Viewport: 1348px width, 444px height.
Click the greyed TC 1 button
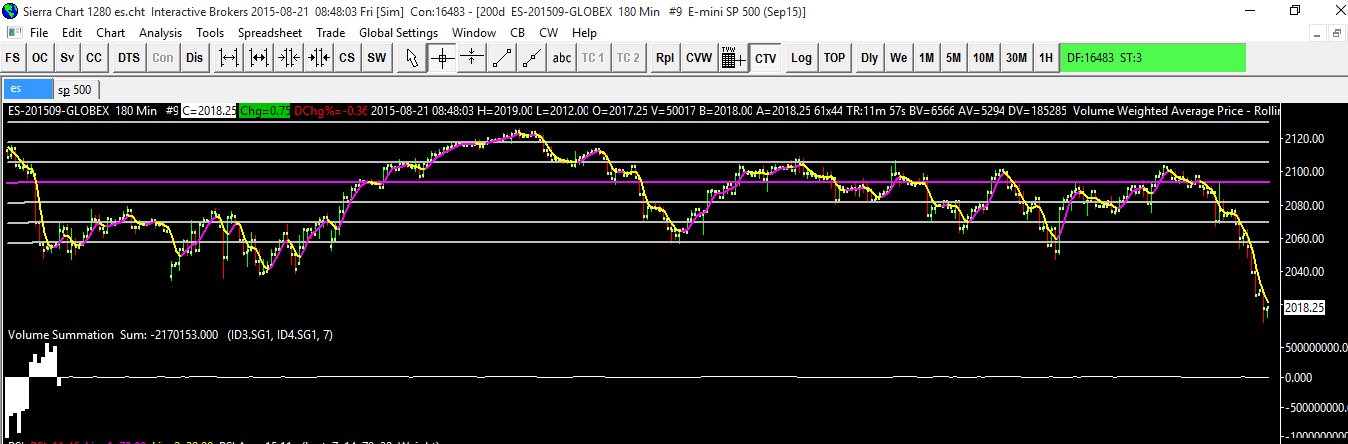pos(593,58)
